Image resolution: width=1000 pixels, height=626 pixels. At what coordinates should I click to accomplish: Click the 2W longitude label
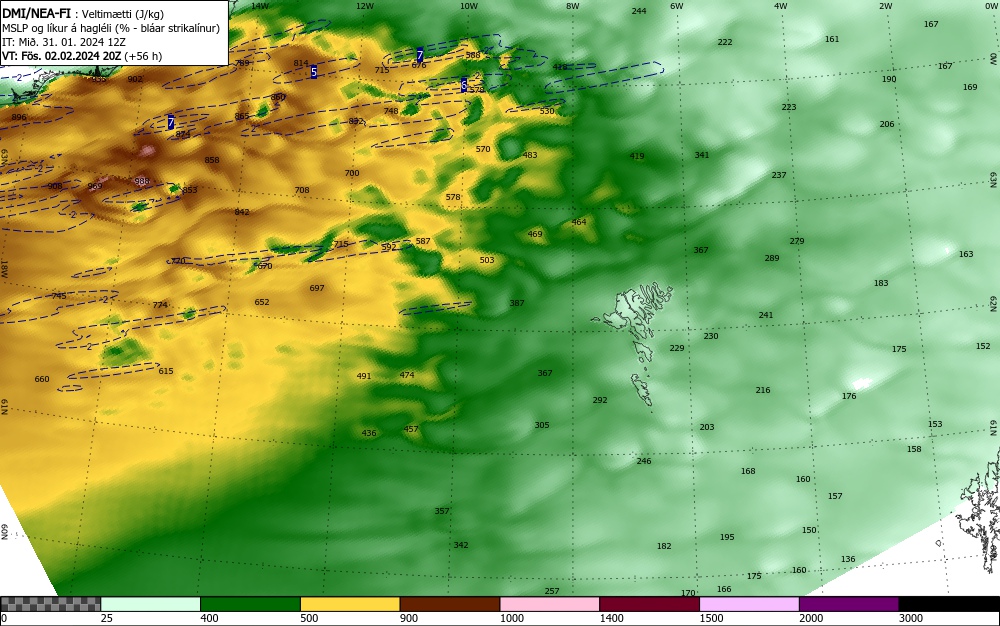coord(885,6)
